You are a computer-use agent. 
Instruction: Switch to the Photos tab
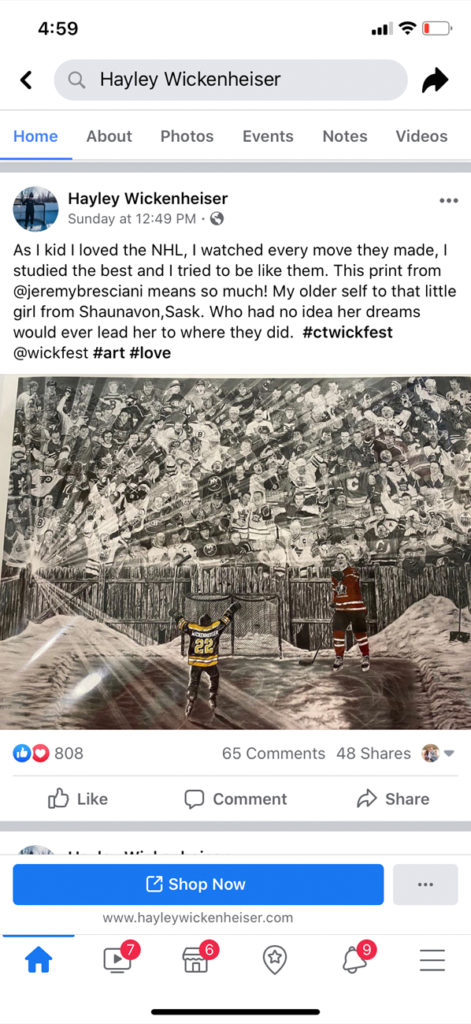point(187,136)
